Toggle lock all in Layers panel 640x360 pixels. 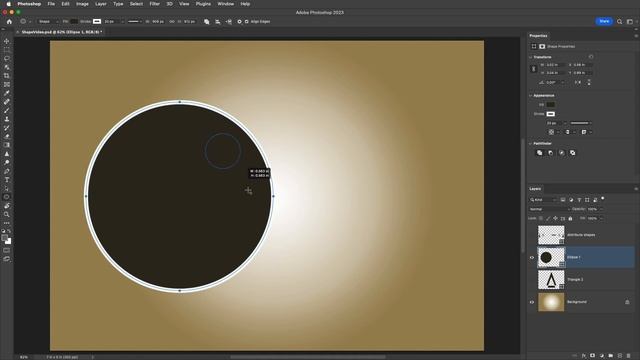coord(570,218)
